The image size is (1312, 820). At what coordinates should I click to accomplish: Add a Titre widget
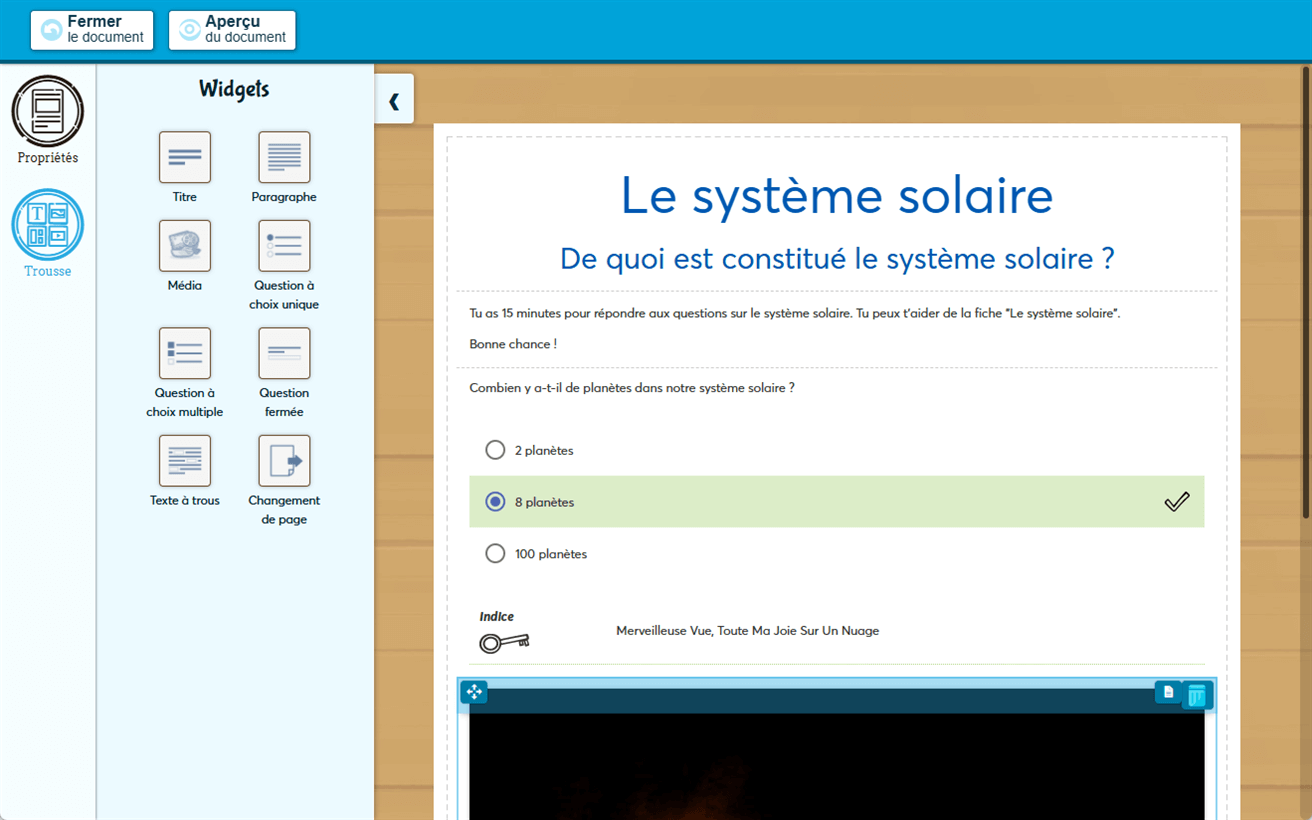(185, 157)
